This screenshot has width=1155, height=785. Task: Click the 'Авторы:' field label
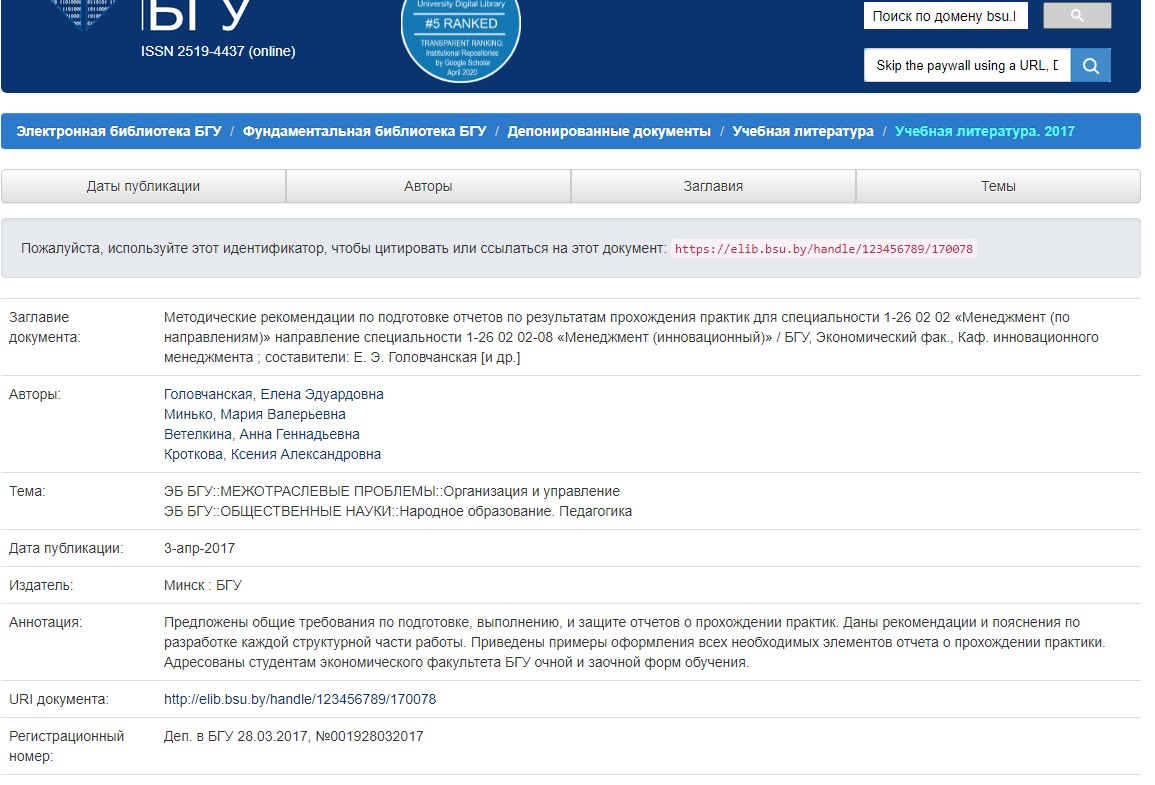pyautogui.click(x=35, y=394)
